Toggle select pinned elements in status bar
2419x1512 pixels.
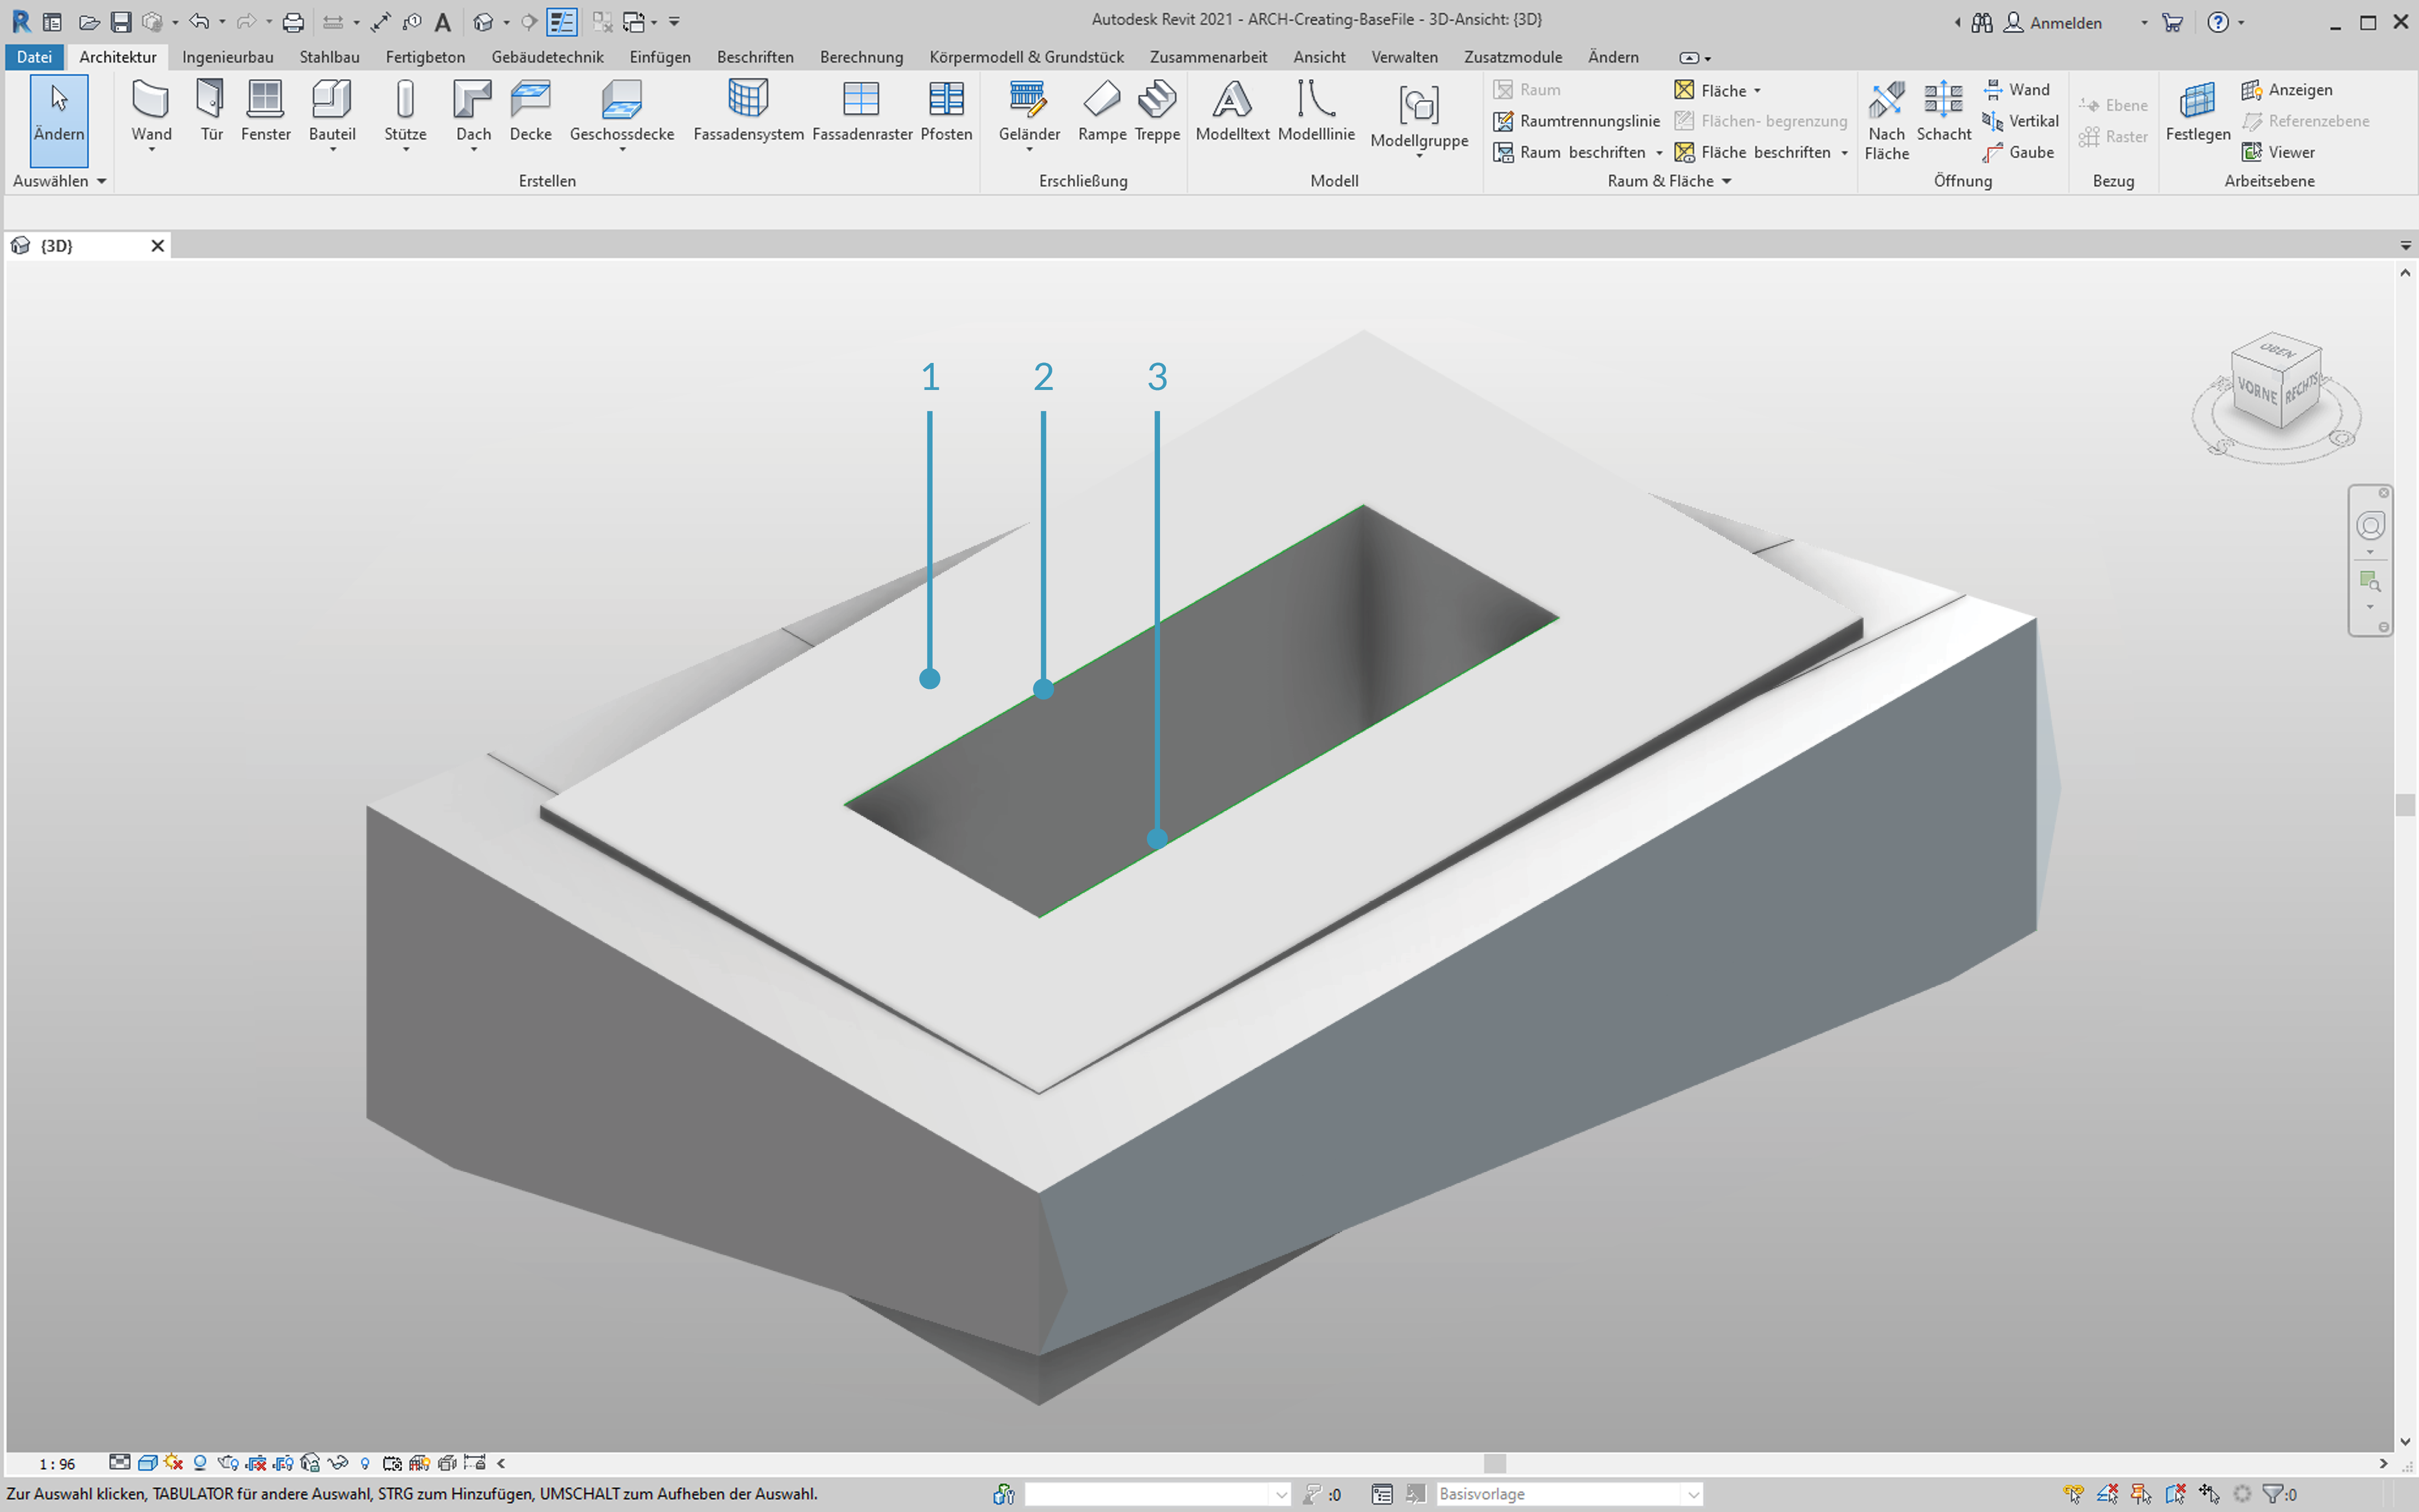point(2141,1494)
